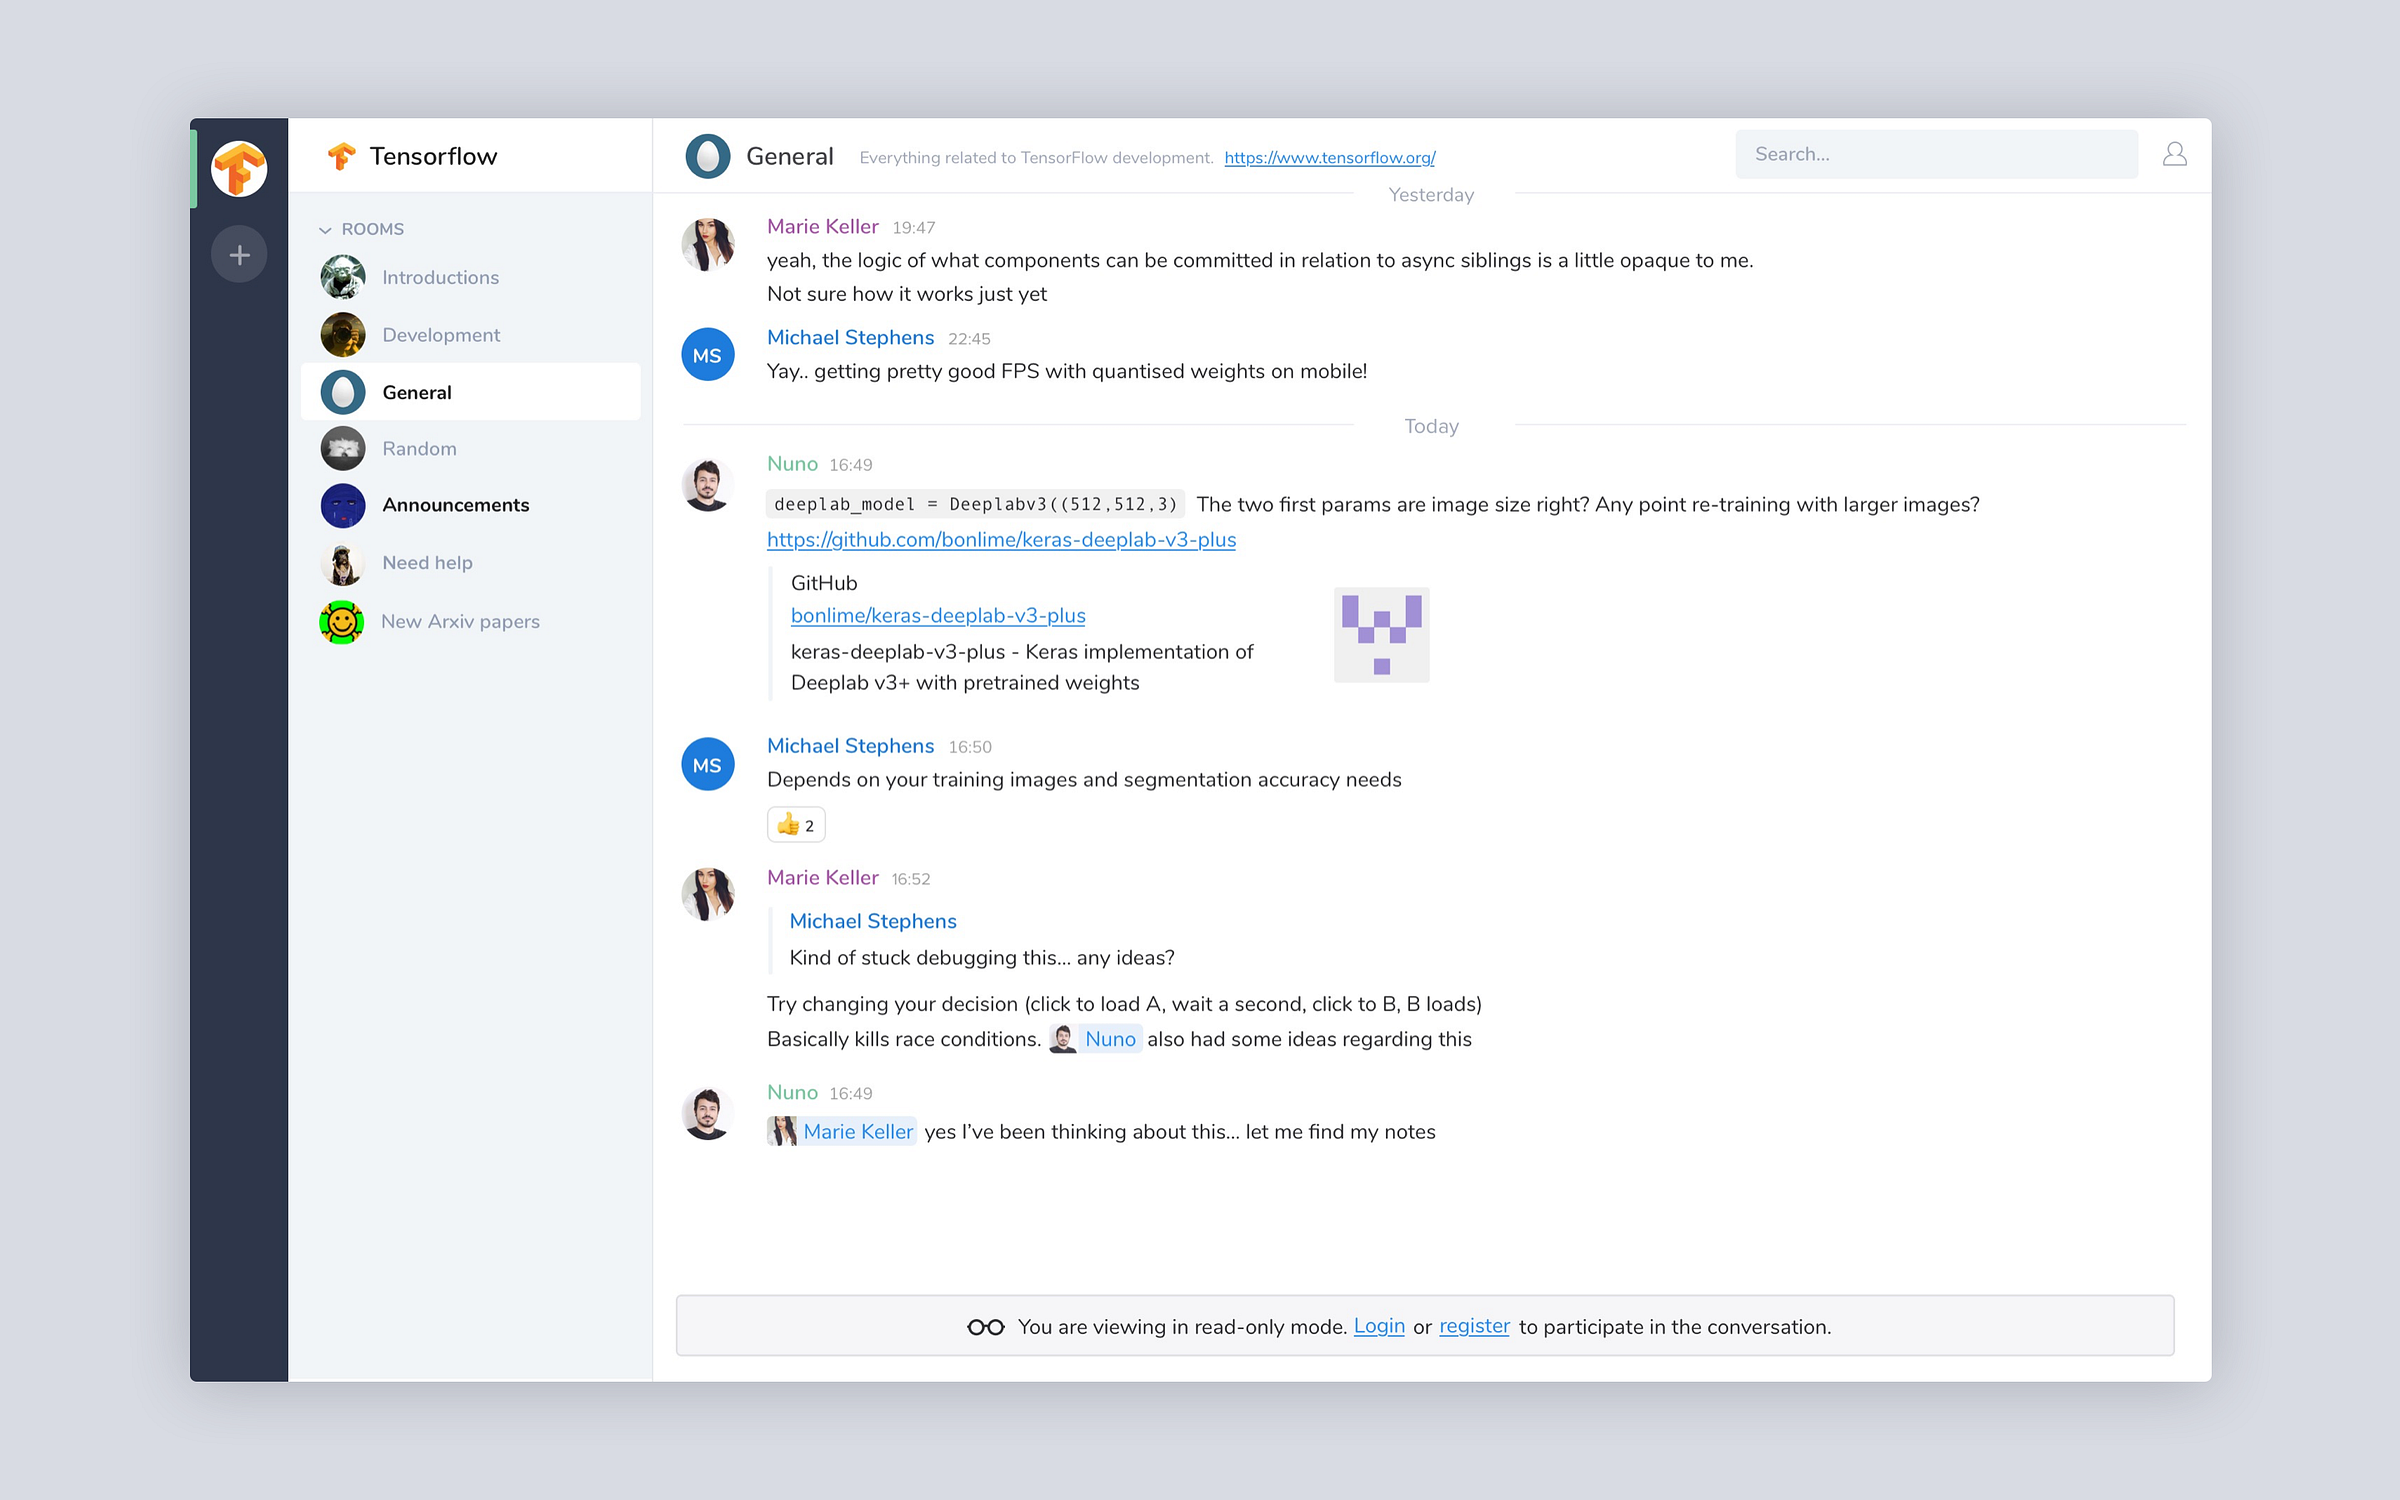This screenshot has width=2400, height=1500.
Task: Click the register link
Action: (x=1474, y=1326)
